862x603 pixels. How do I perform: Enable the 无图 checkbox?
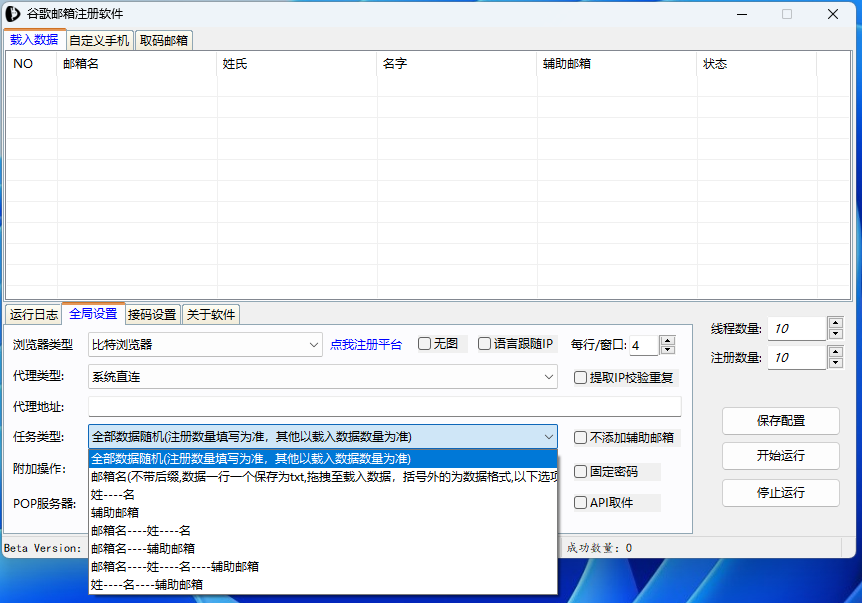[425, 344]
